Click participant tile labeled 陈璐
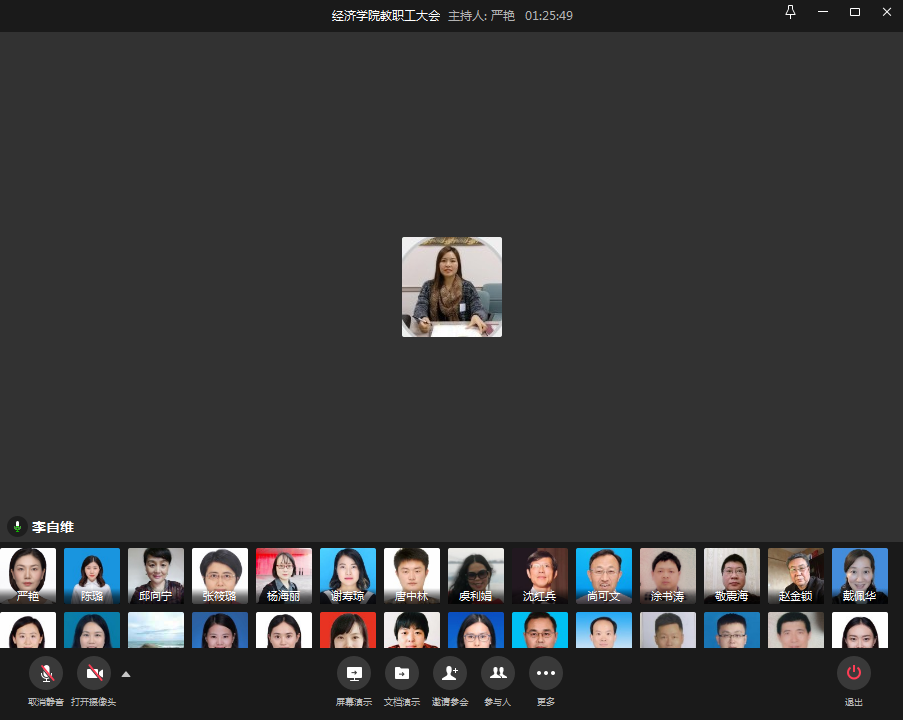903x720 pixels. pos(92,575)
